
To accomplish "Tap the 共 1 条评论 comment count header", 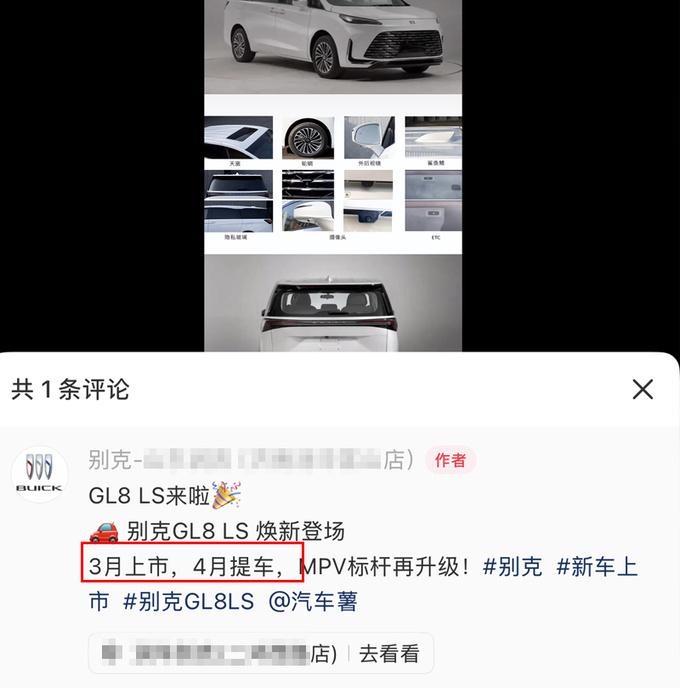I will click(x=70, y=389).
